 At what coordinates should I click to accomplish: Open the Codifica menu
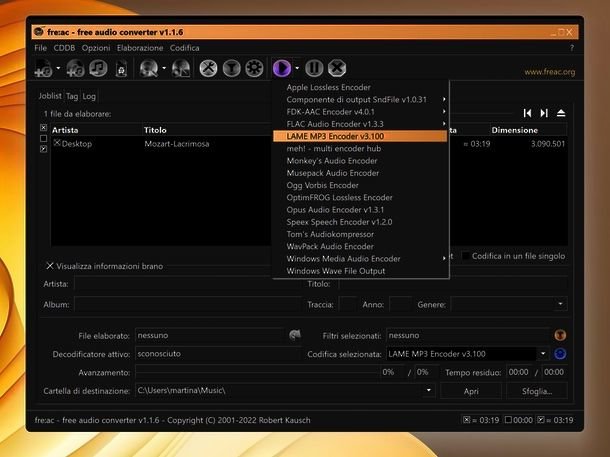[x=184, y=48]
